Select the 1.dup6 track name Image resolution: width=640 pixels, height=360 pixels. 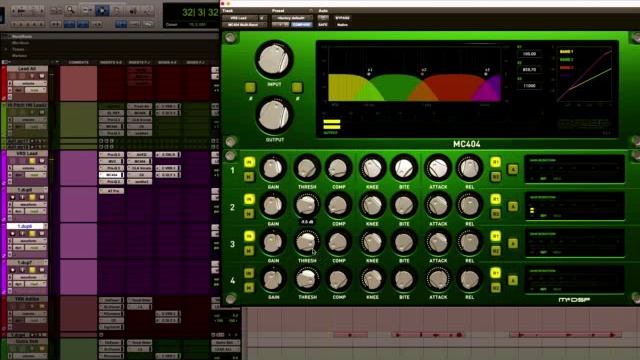[x=25, y=226]
